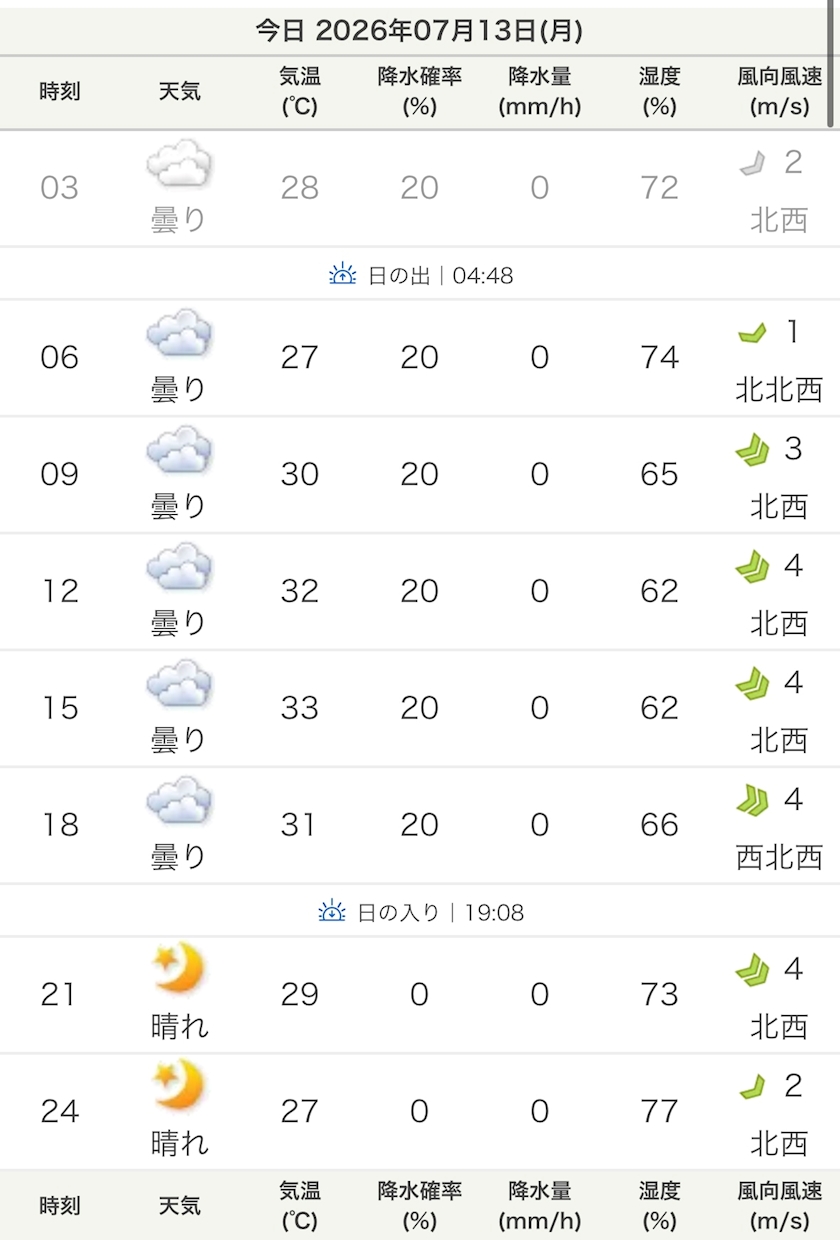Select the top 気温 (℃) column header
Screen dimensions: 840x1240
pos(299,92)
